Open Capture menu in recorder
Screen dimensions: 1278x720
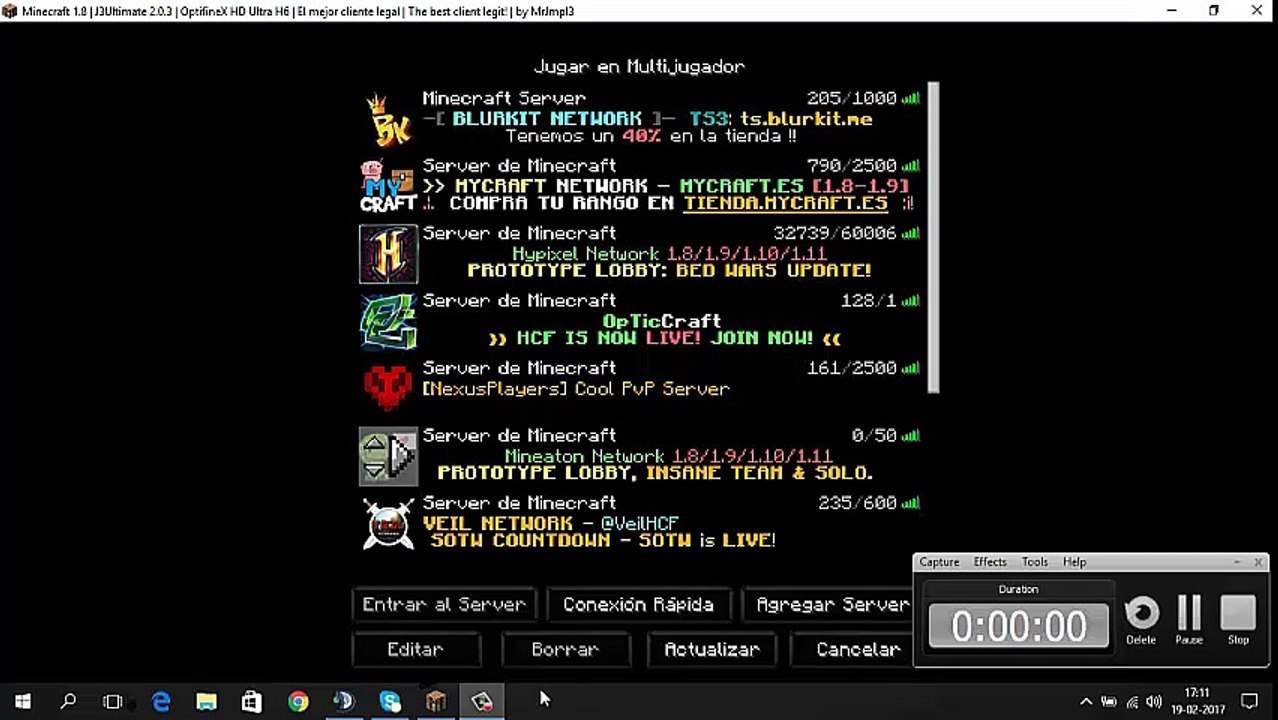point(939,562)
